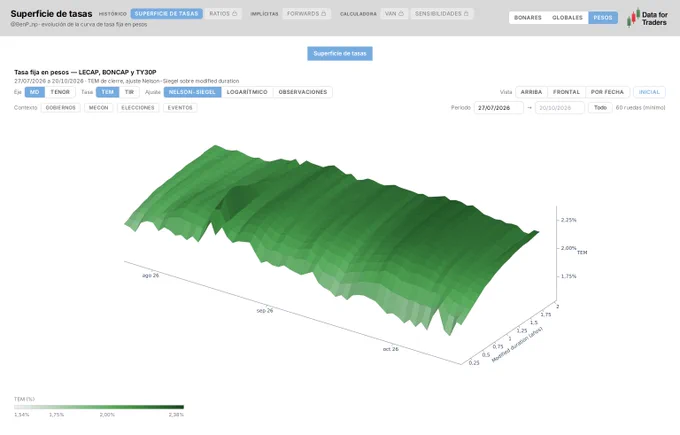680x435 pixels.
Task: Switch view to Frontal
Action: [566, 92]
